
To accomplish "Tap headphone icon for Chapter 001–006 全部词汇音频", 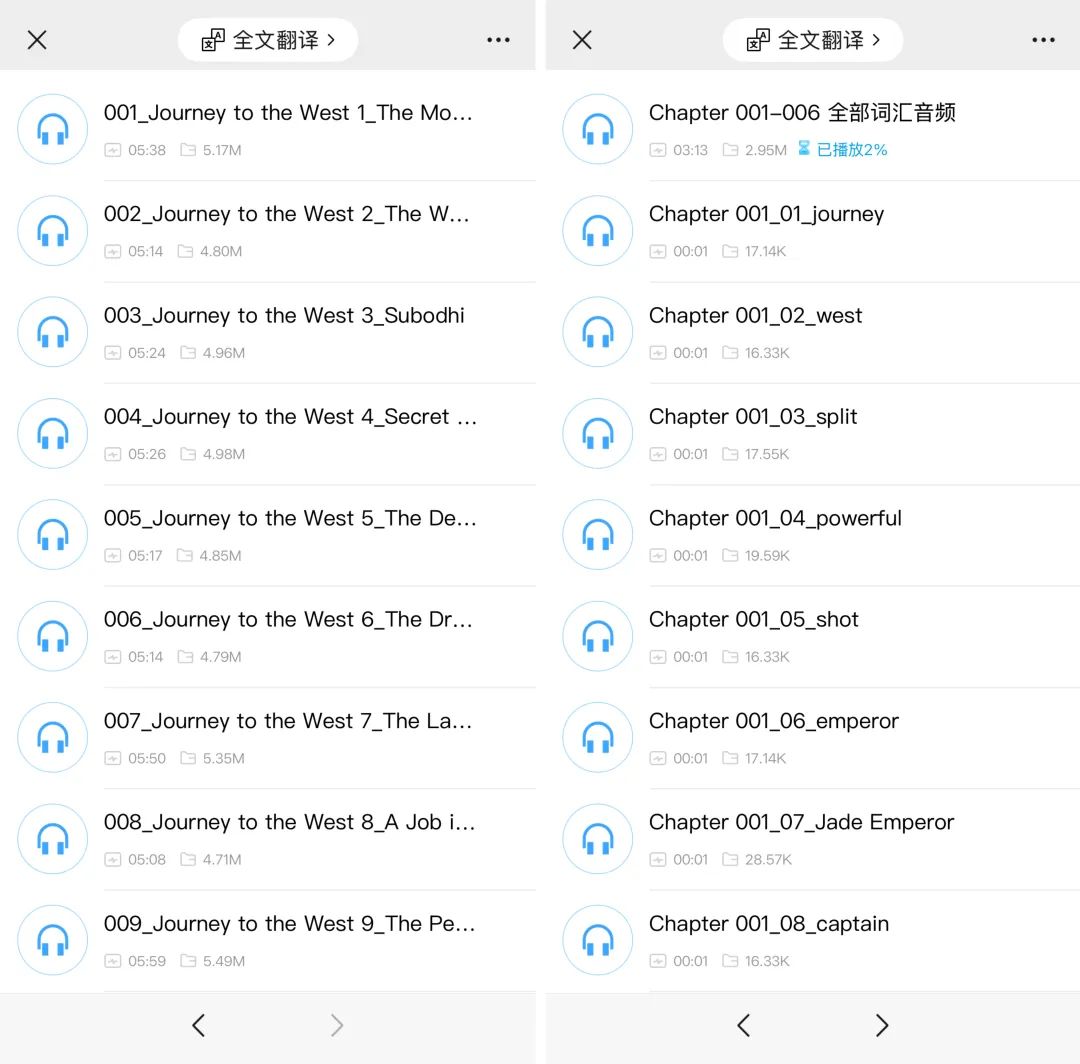I will point(598,129).
